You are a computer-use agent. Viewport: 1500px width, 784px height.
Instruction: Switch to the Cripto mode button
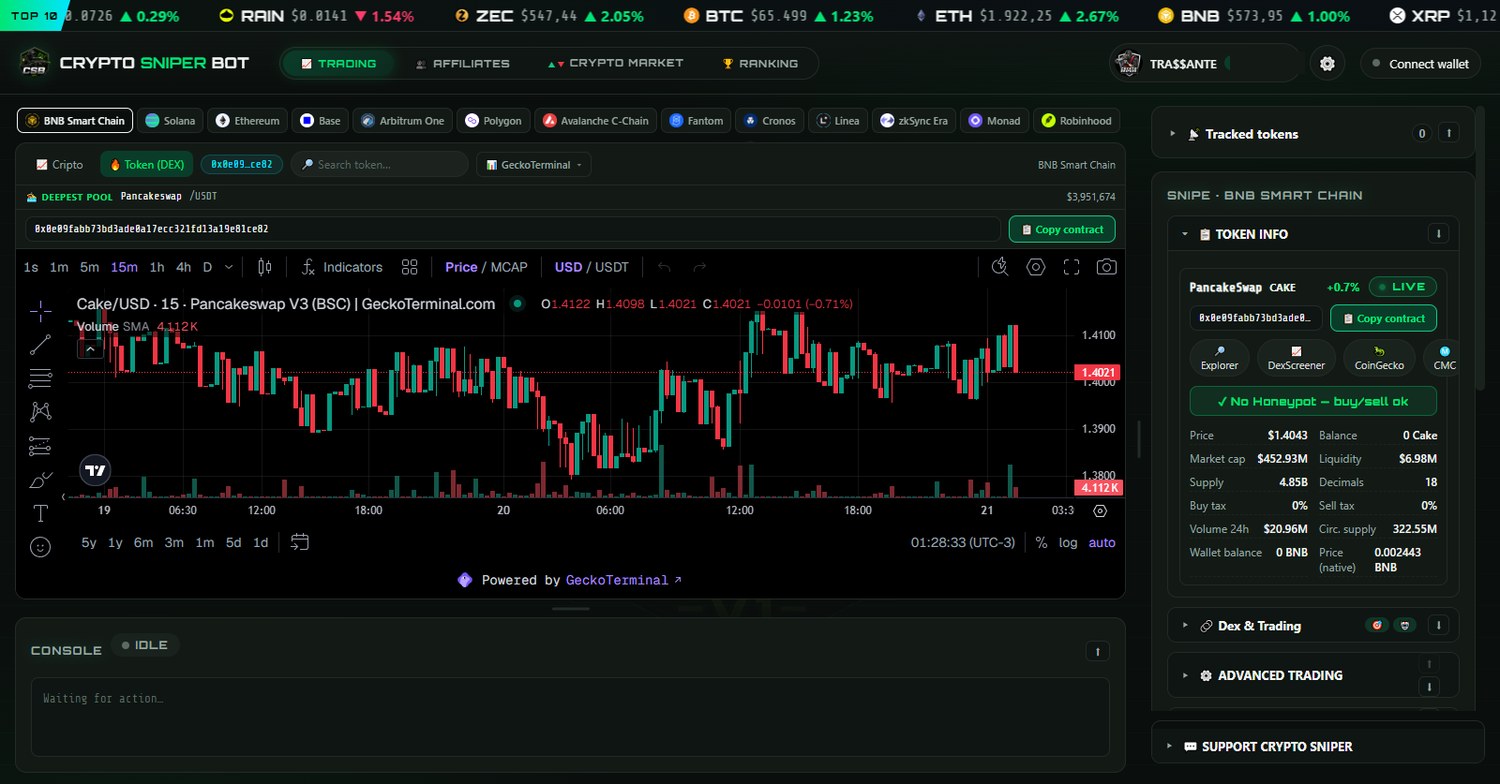60,164
